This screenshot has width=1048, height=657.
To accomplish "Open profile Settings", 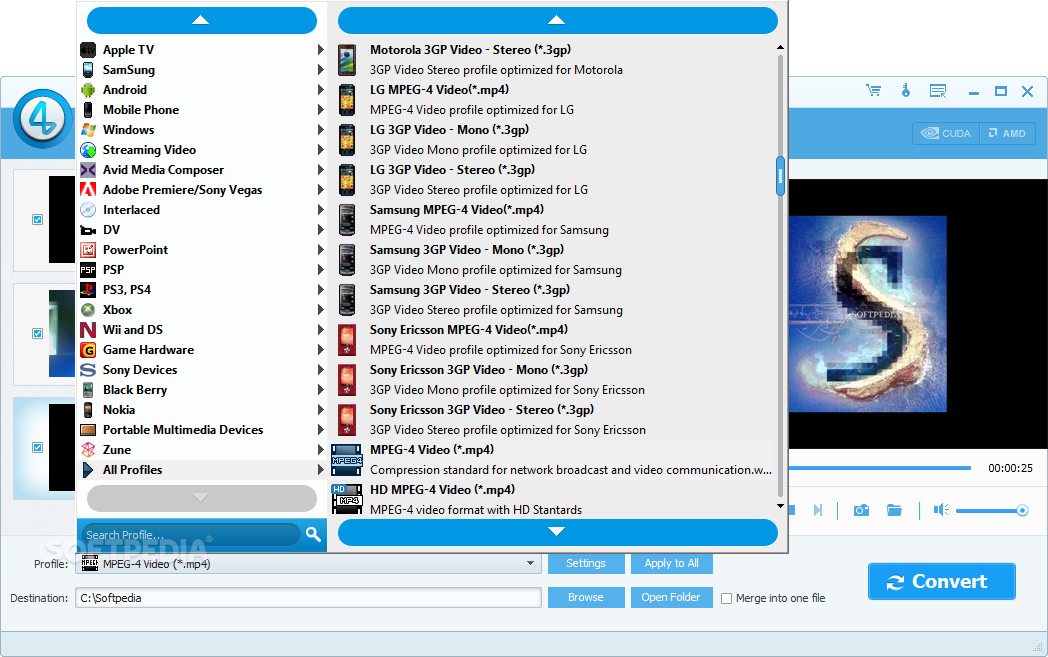I will click(x=586, y=563).
